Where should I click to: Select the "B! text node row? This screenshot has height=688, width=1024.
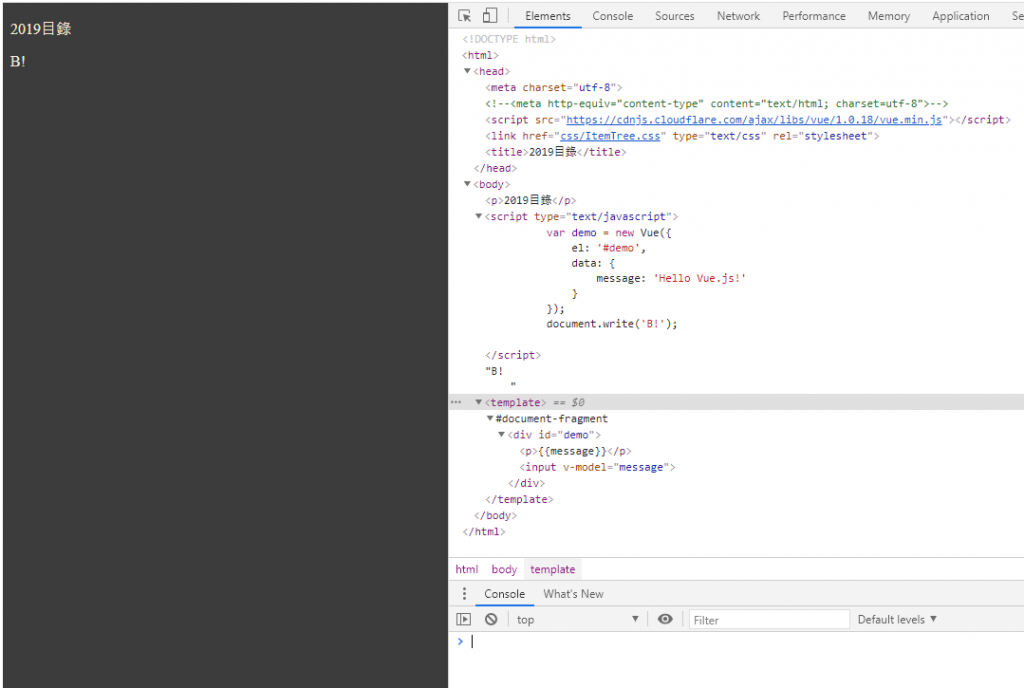494,371
